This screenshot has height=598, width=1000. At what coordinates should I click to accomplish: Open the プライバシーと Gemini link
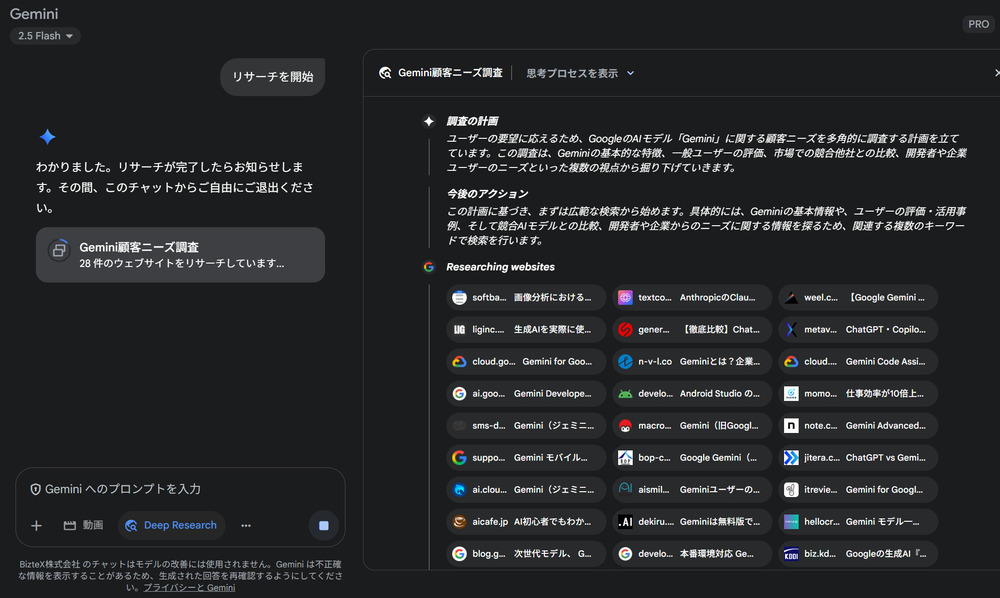pyautogui.click(x=189, y=587)
